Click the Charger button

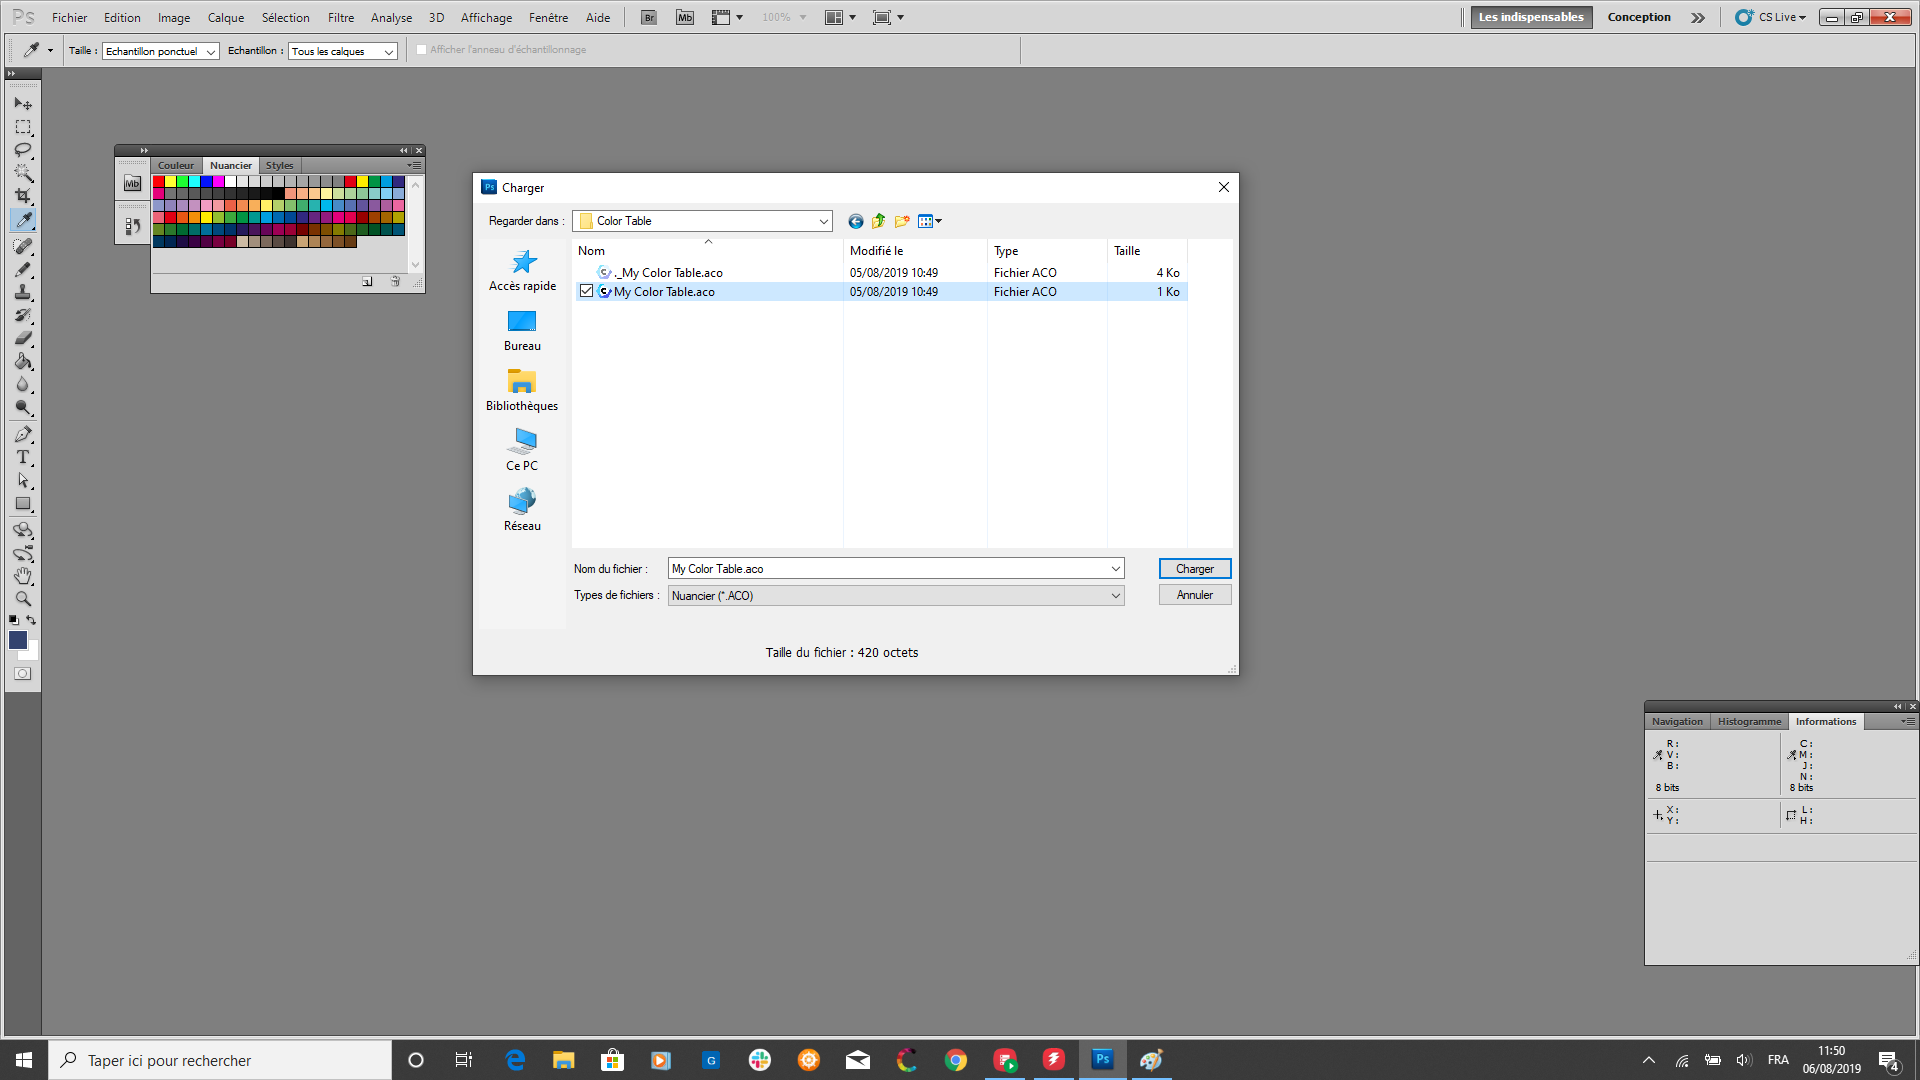click(x=1195, y=569)
